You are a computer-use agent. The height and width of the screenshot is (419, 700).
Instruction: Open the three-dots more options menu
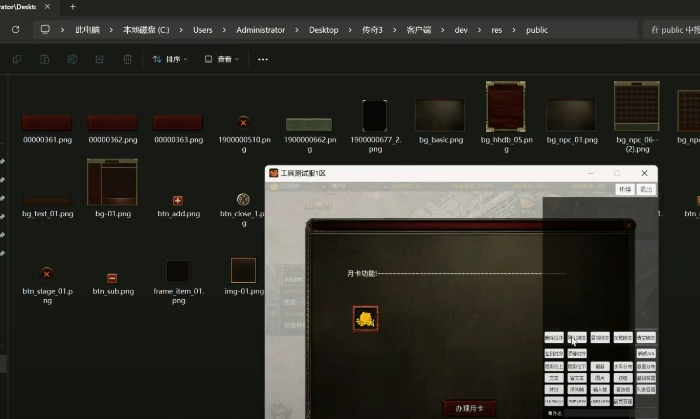click(263, 59)
